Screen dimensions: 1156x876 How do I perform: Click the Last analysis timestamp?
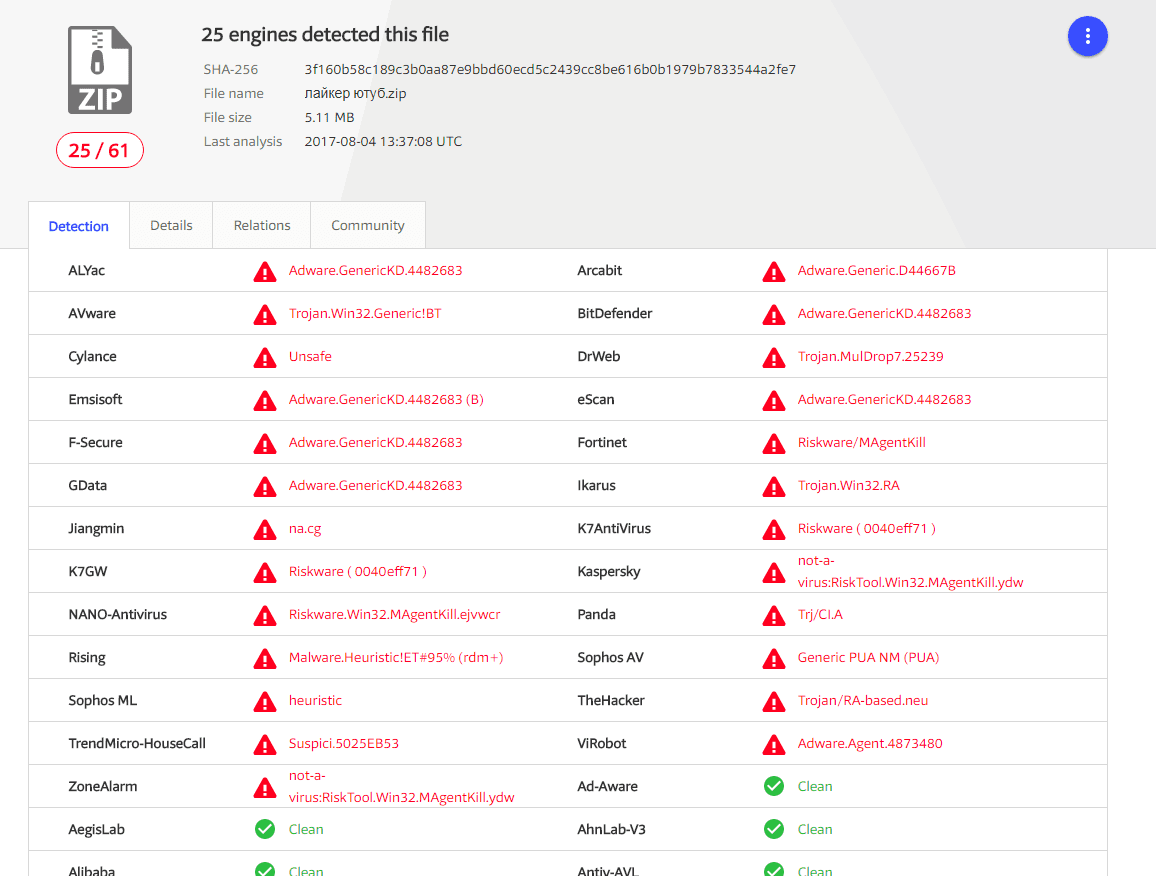coord(383,142)
